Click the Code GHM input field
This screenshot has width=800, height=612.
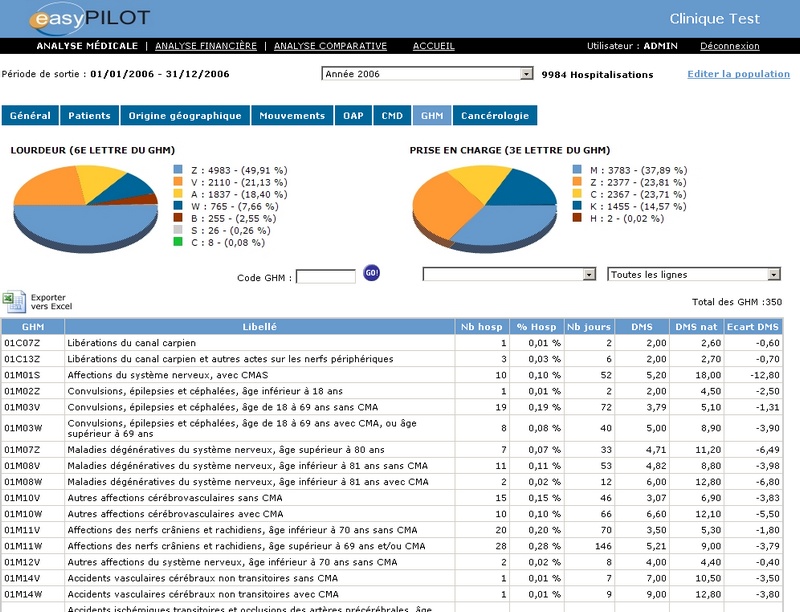pyautogui.click(x=326, y=276)
